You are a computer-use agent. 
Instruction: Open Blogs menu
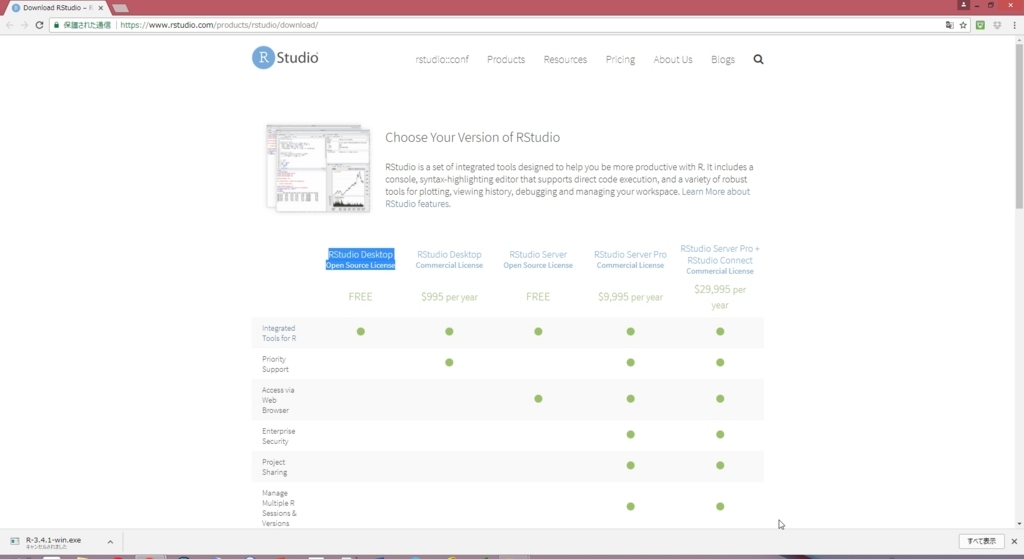tap(723, 59)
